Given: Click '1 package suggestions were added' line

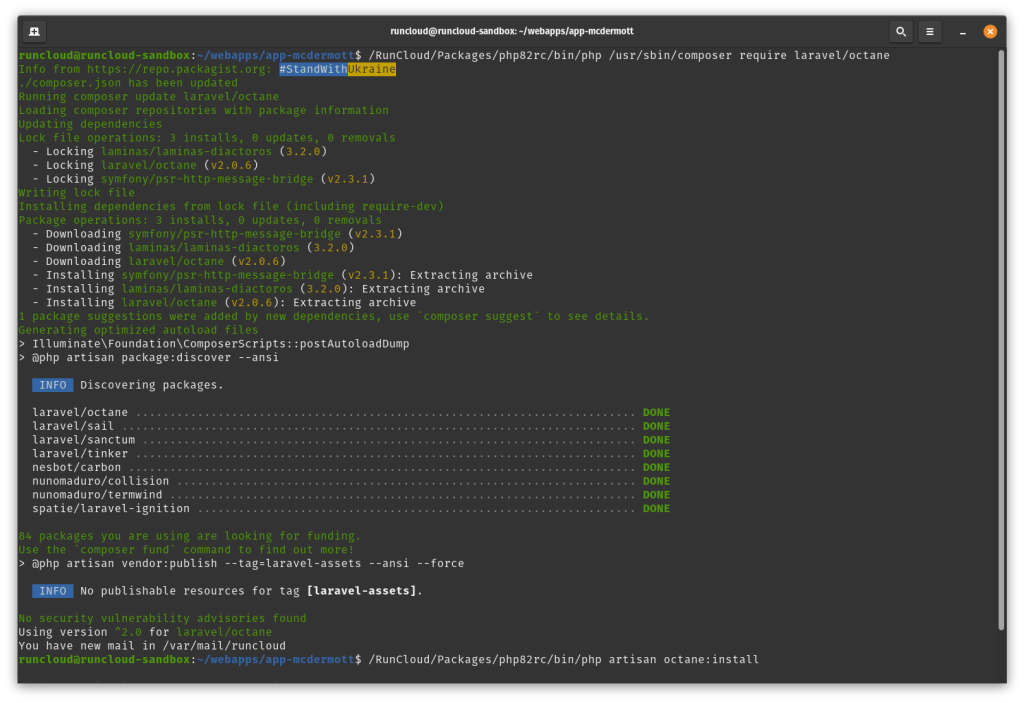Looking at the screenshot, I should (x=334, y=316).
